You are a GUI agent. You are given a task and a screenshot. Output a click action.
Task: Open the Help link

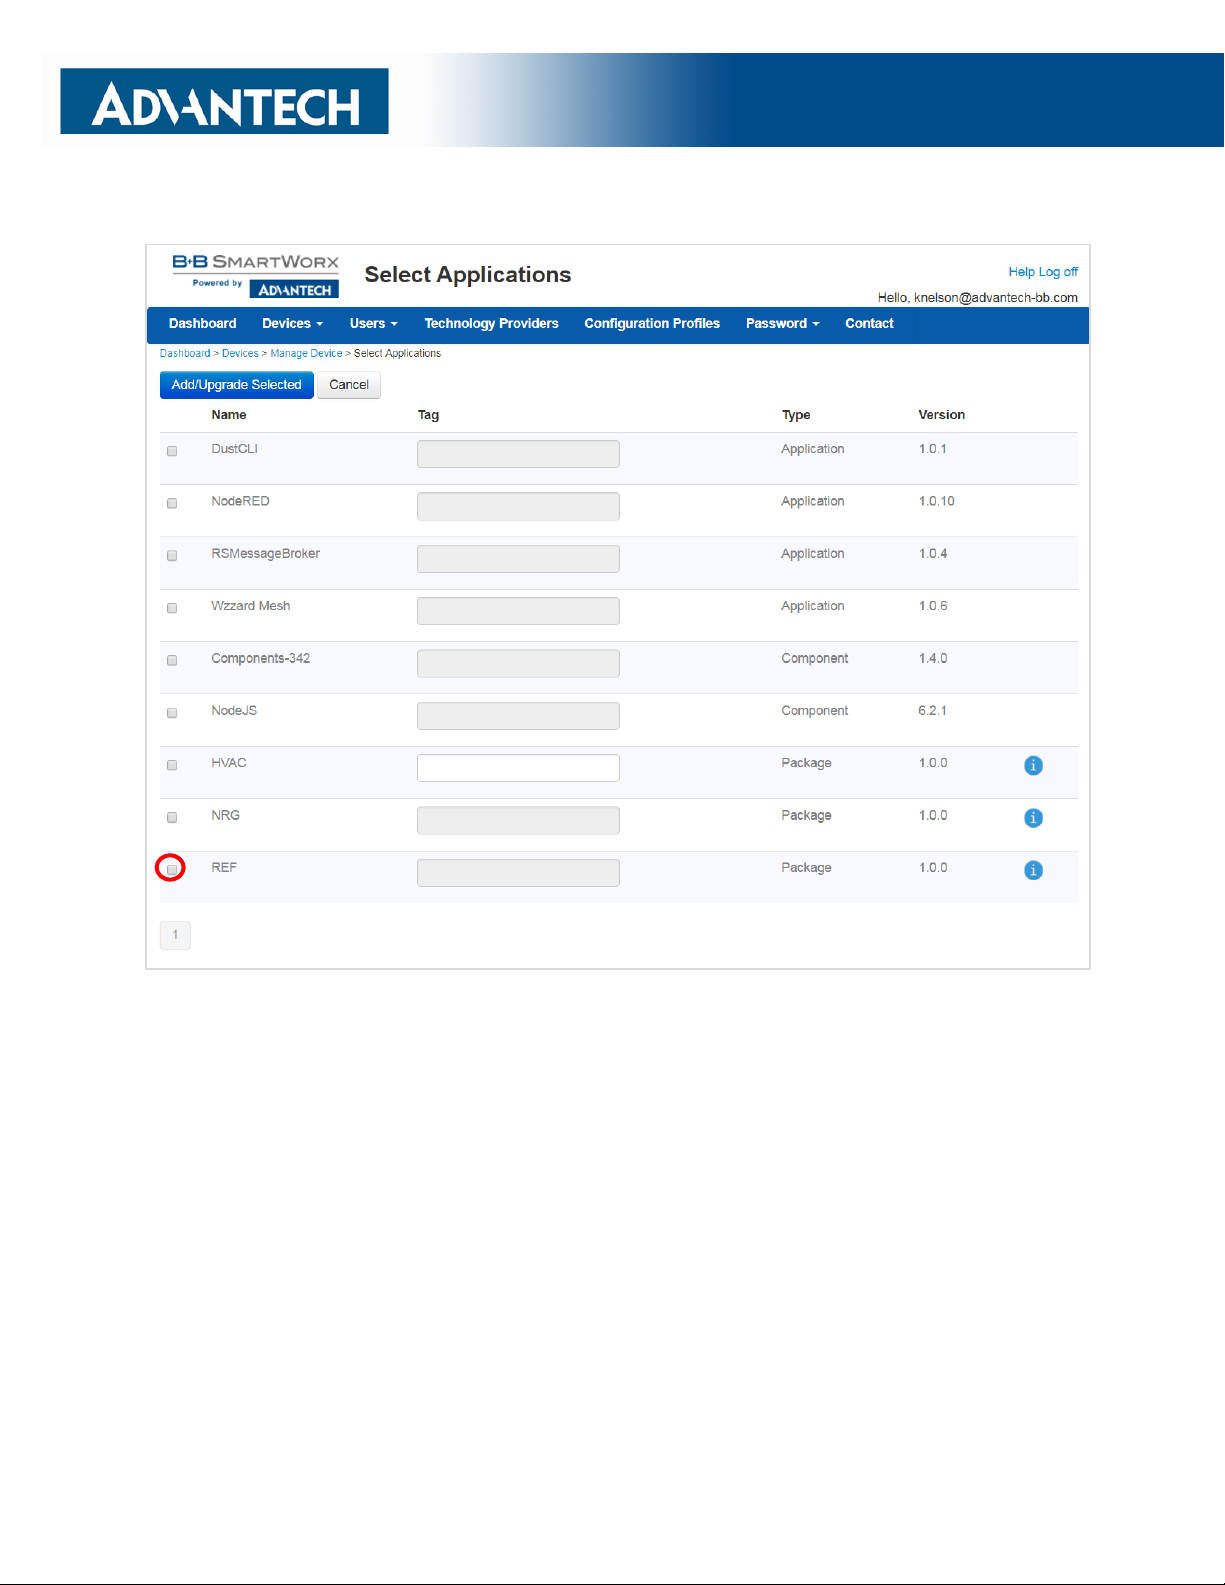click(1021, 272)
